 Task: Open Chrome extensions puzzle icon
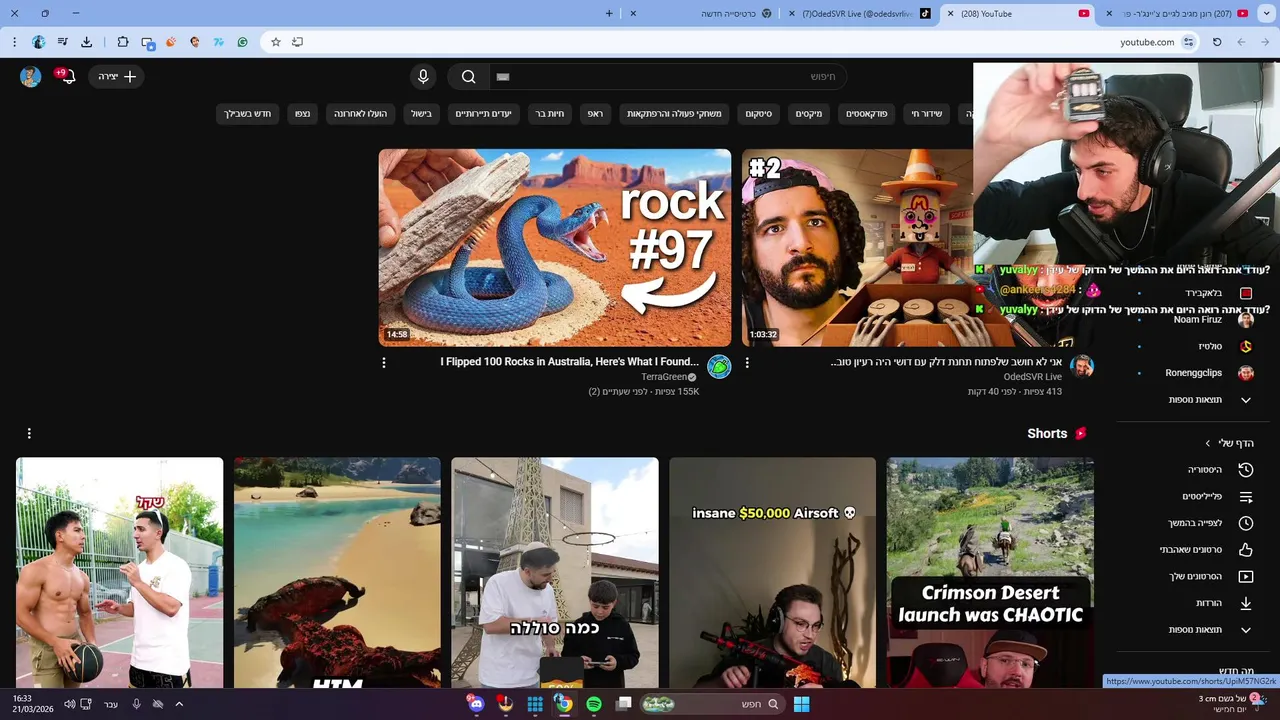[123, 42]
